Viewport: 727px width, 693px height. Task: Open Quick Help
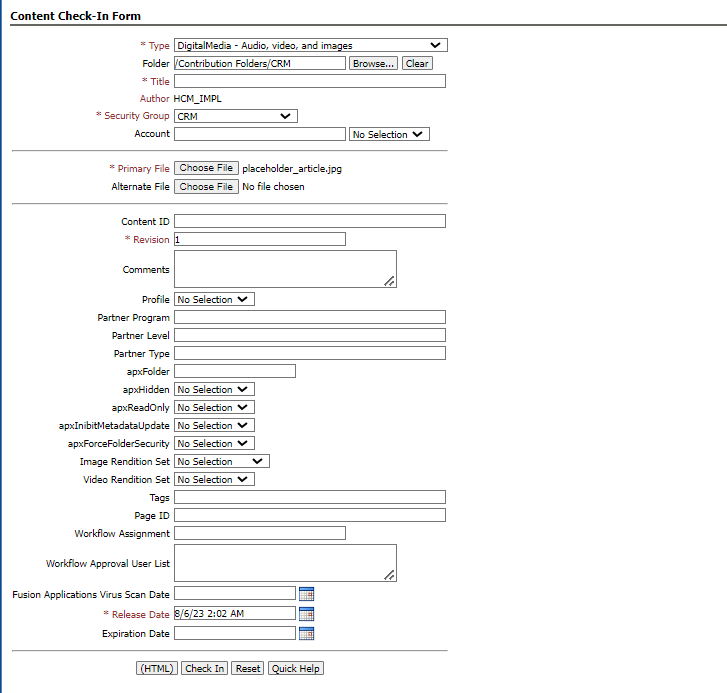(296, 668)
